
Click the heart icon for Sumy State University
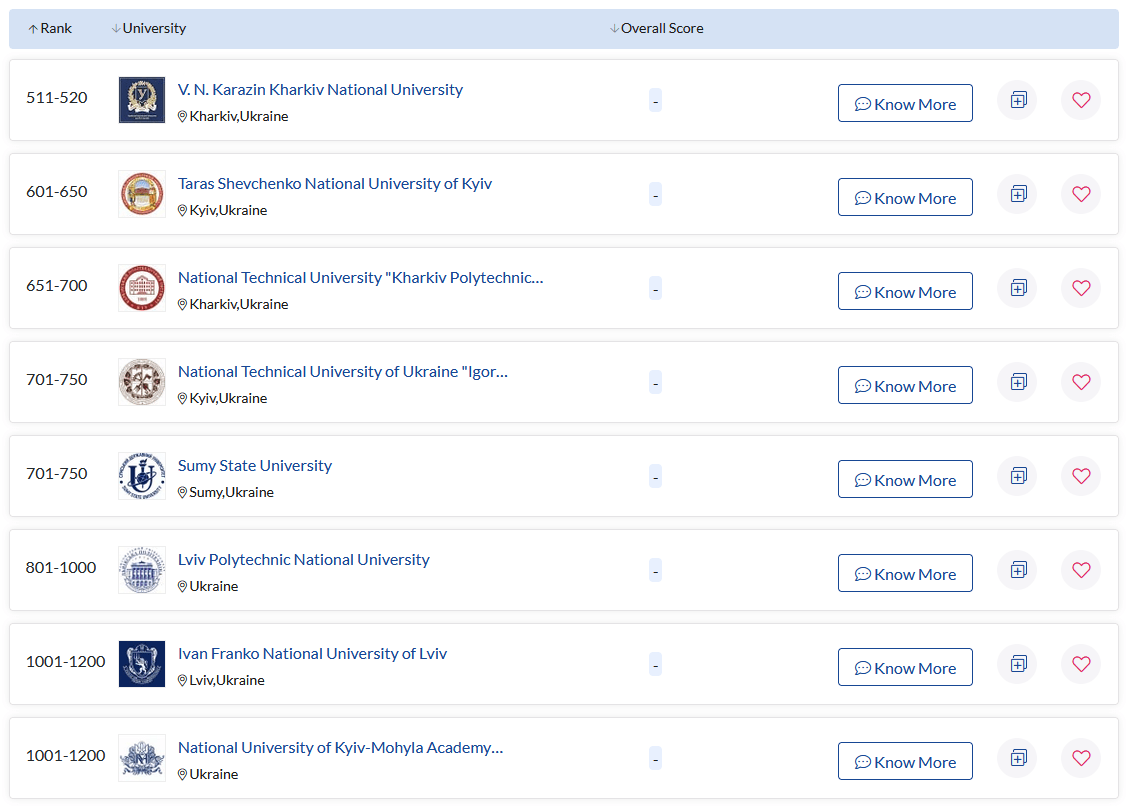[1081, 476]
